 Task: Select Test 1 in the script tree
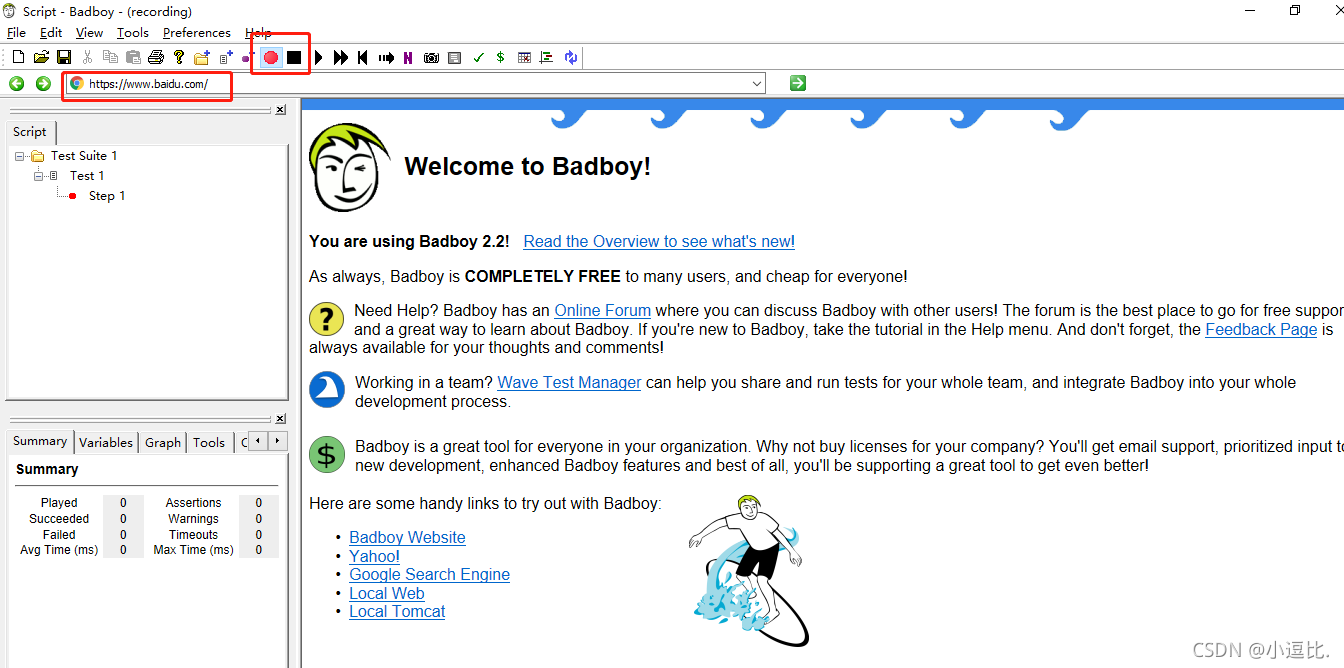point(87,176)
